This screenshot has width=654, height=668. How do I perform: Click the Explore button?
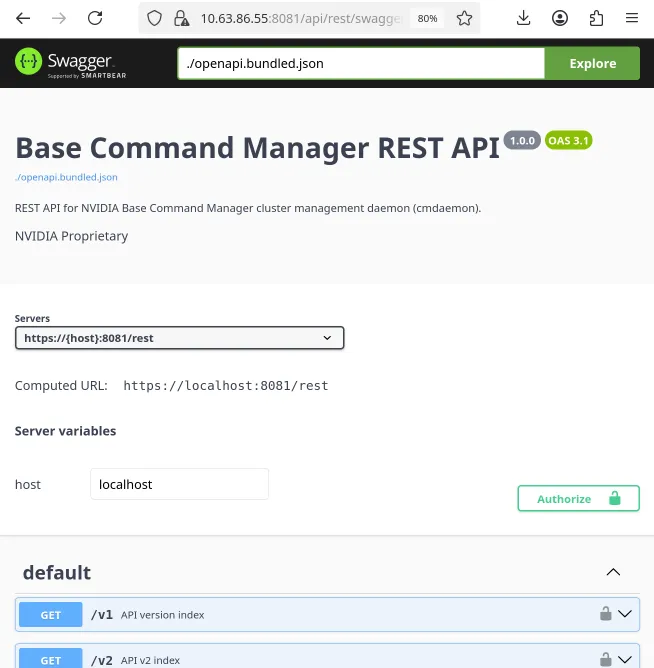[x=592, y=63]
